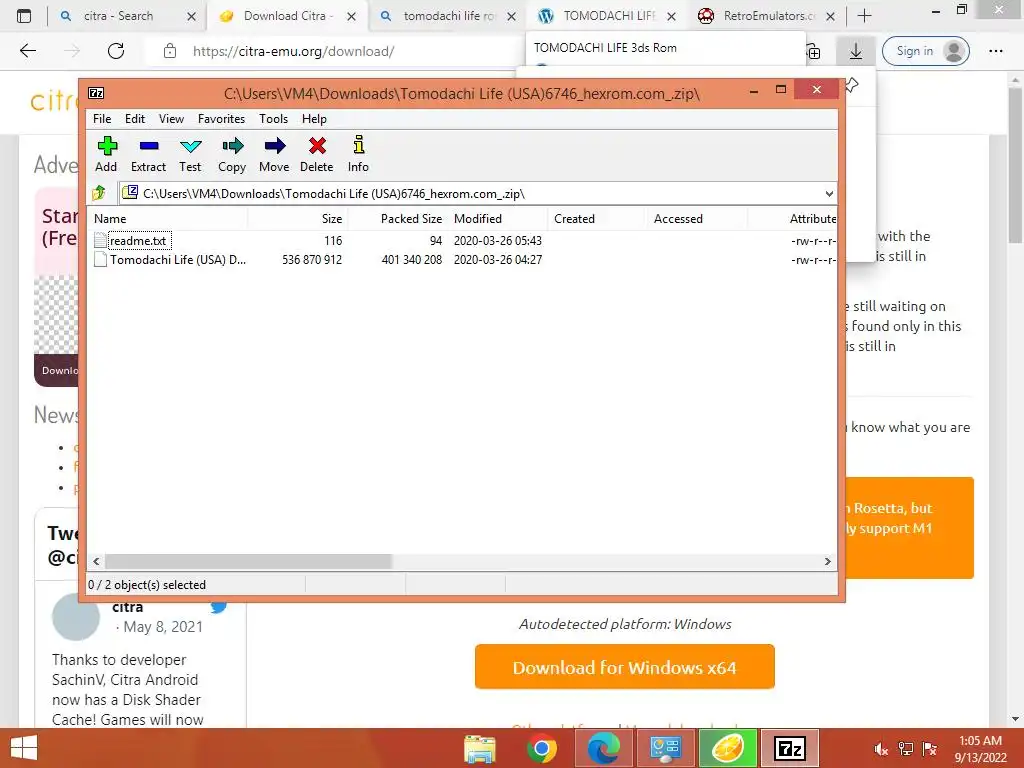Viewport: 1024px width, 768px height.
Task: Open the control panel taskbar icon
Action: click(x=665, y=748)
